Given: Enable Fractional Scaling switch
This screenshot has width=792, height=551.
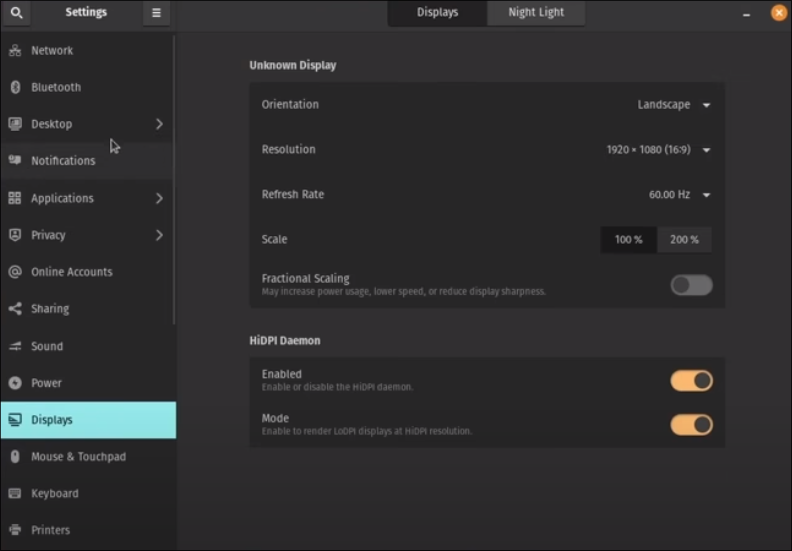Looking at the screenshot, I should [691, 285].
